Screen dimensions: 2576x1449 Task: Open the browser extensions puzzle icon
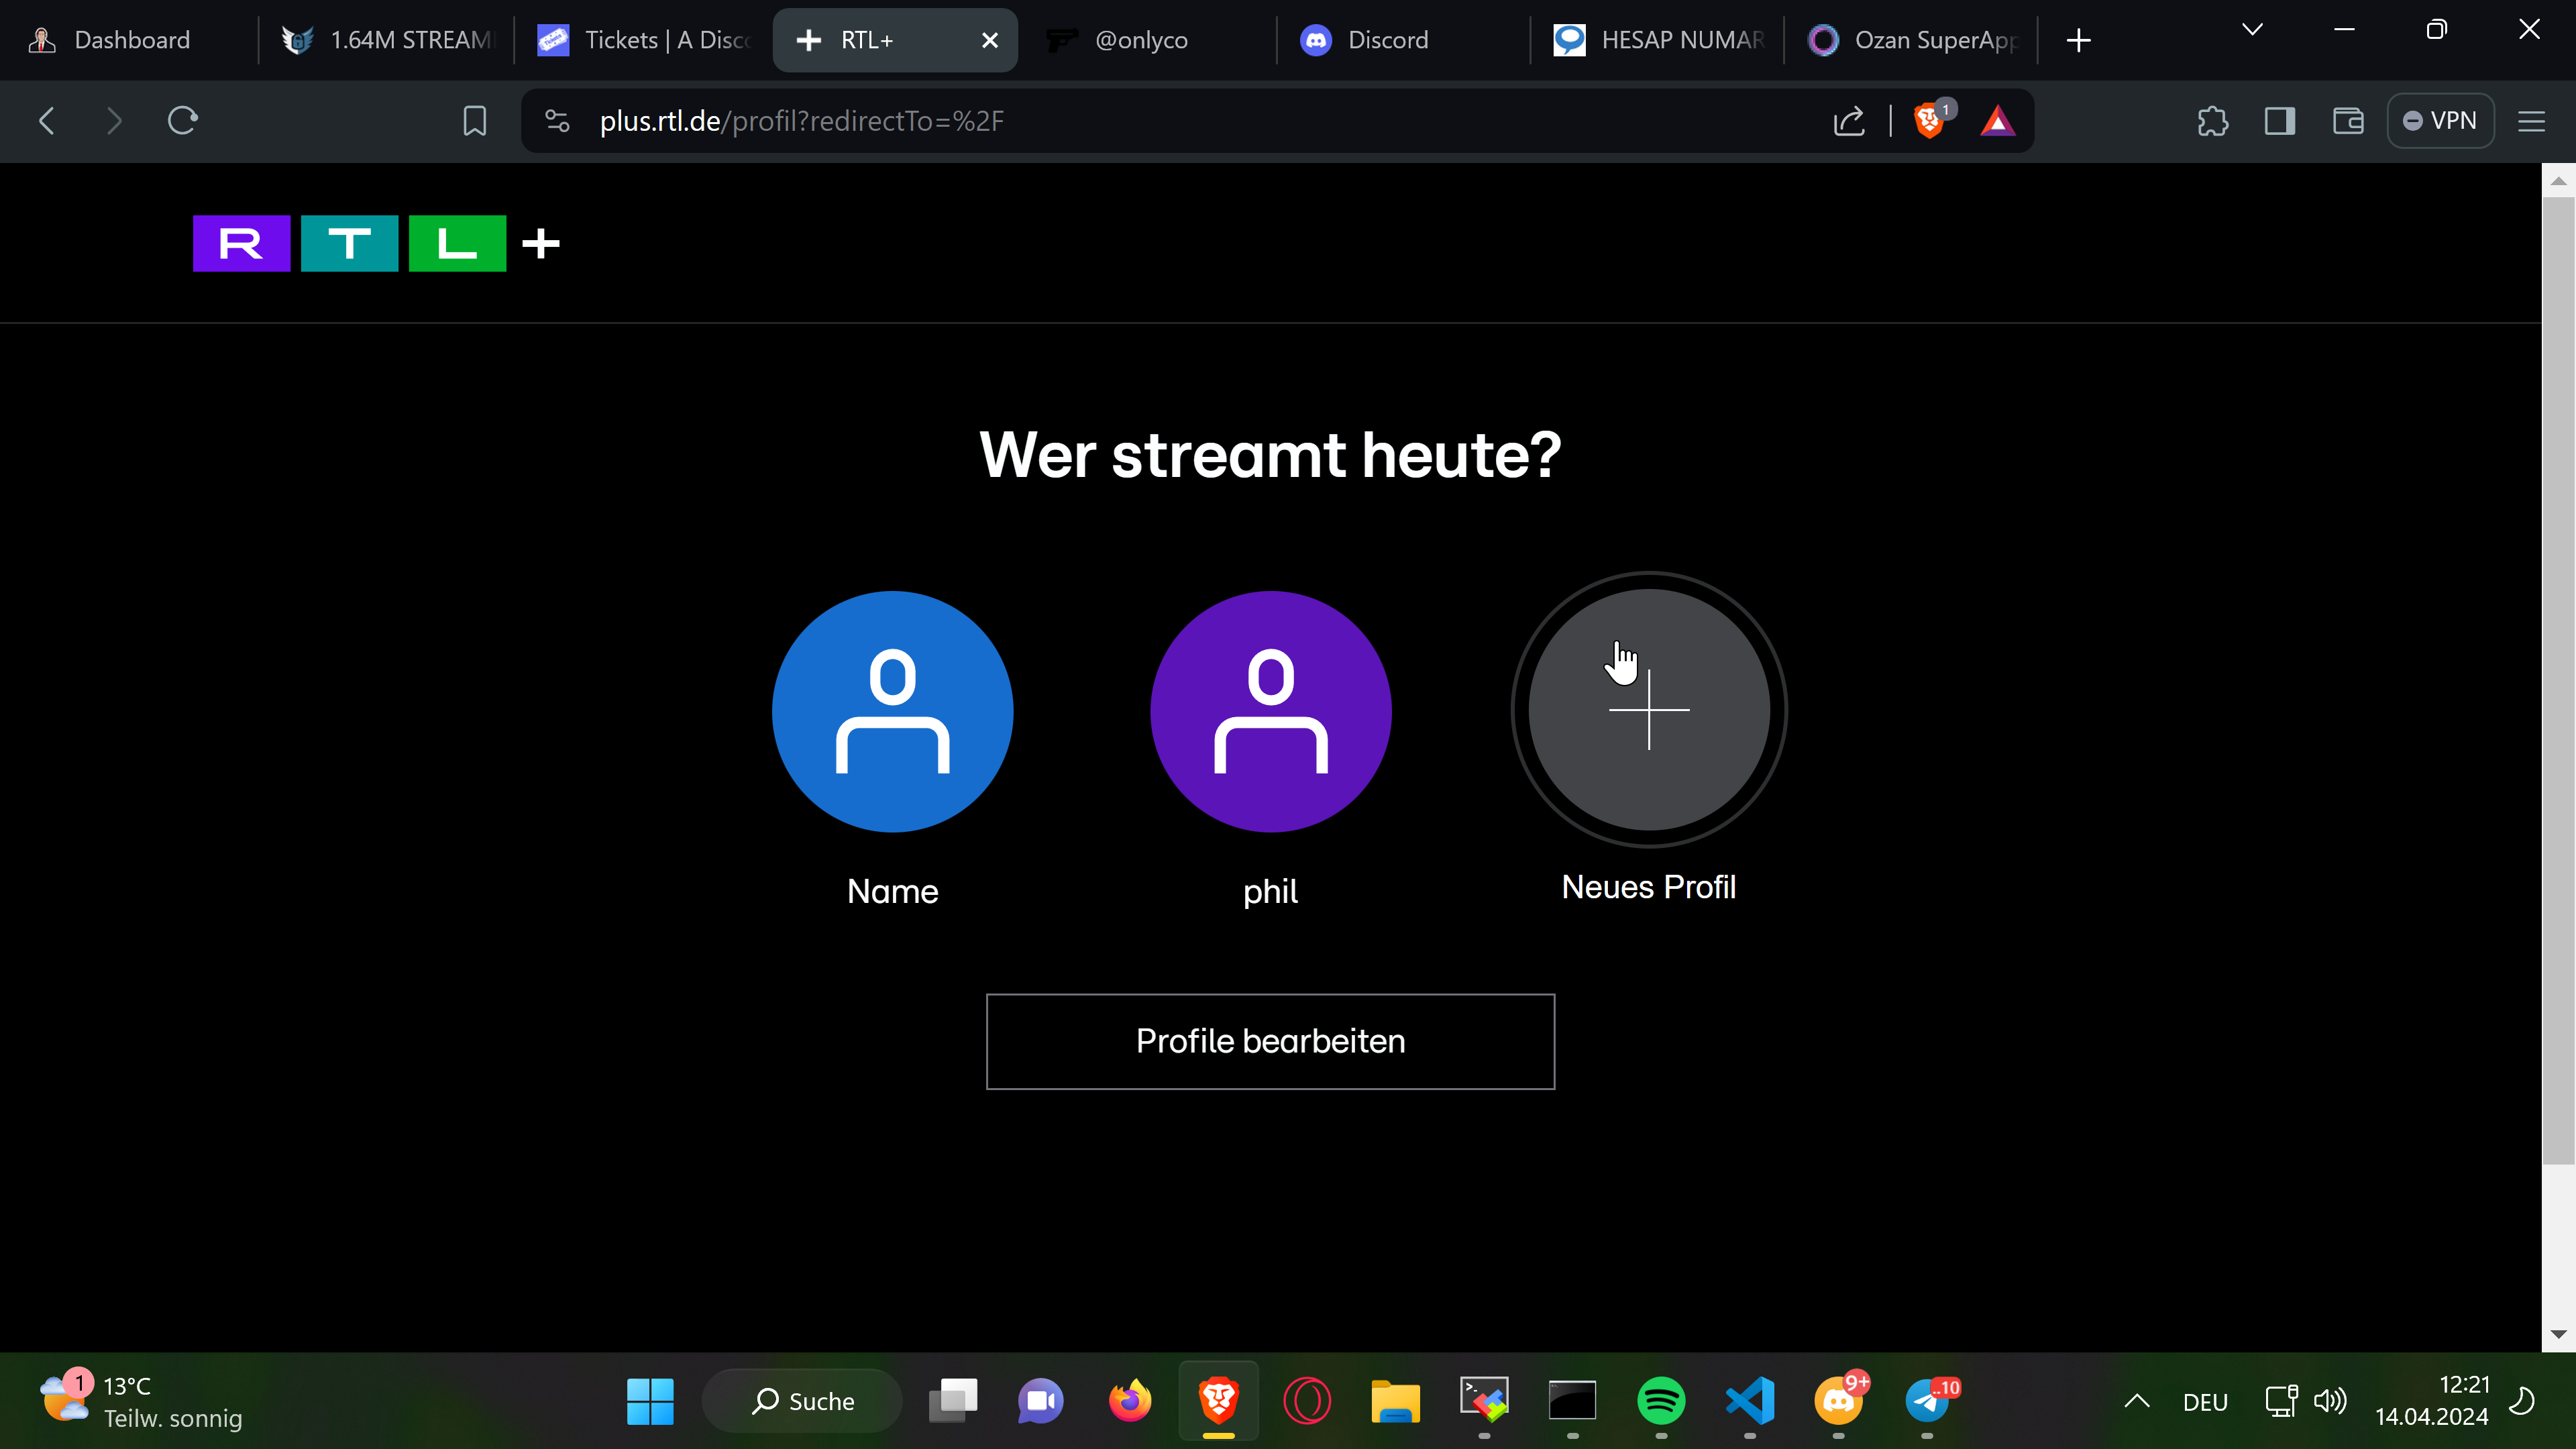click(x=2212, y=121)
